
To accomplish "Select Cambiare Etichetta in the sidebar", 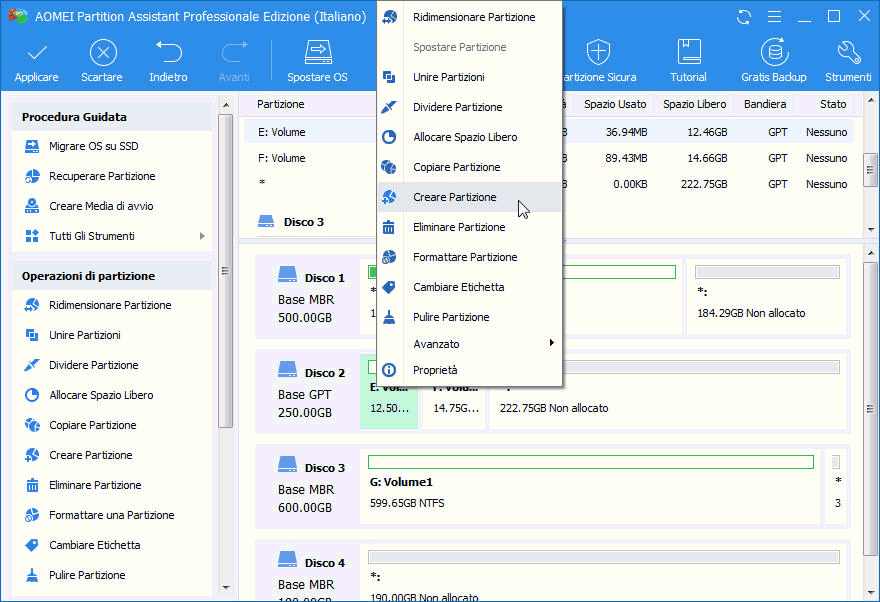I will point(82,545).
